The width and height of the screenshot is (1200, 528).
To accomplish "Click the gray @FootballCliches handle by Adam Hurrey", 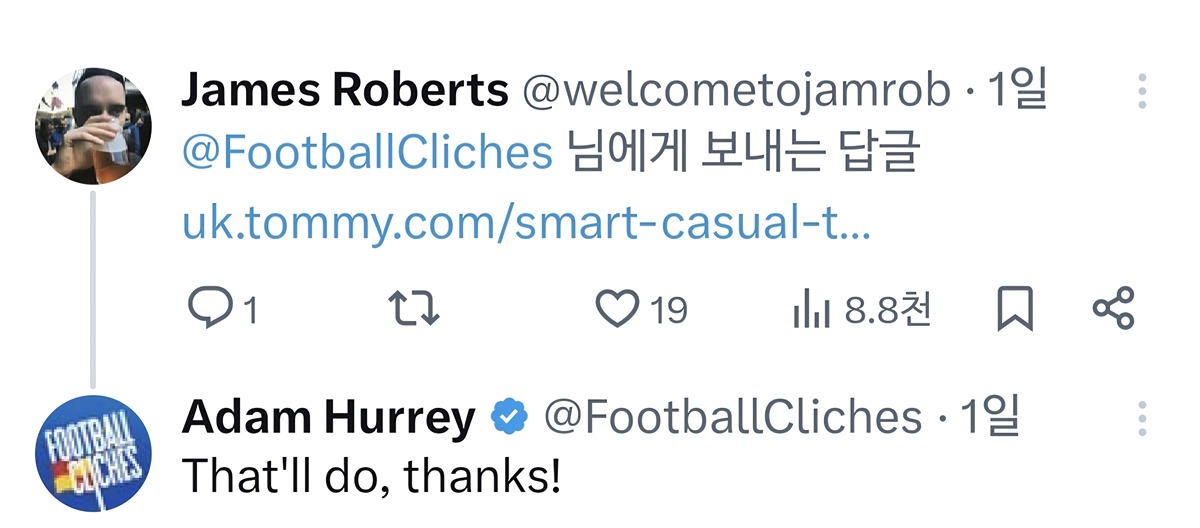I will click(732, 419).
